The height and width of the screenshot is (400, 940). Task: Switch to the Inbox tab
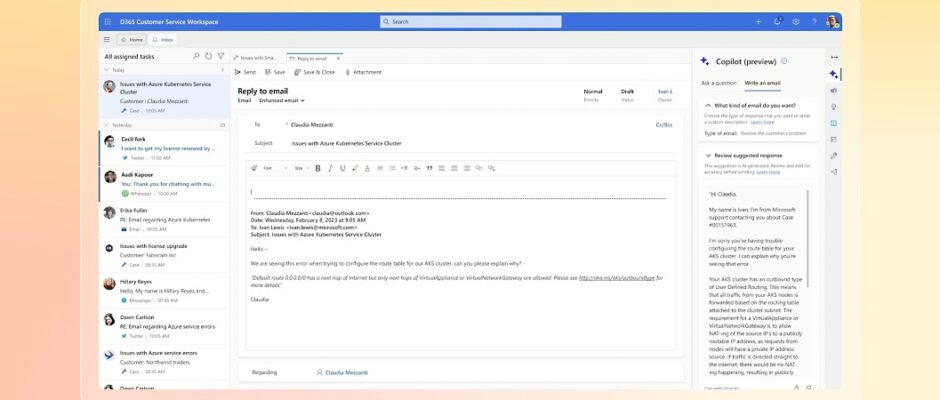coord(162,40)
